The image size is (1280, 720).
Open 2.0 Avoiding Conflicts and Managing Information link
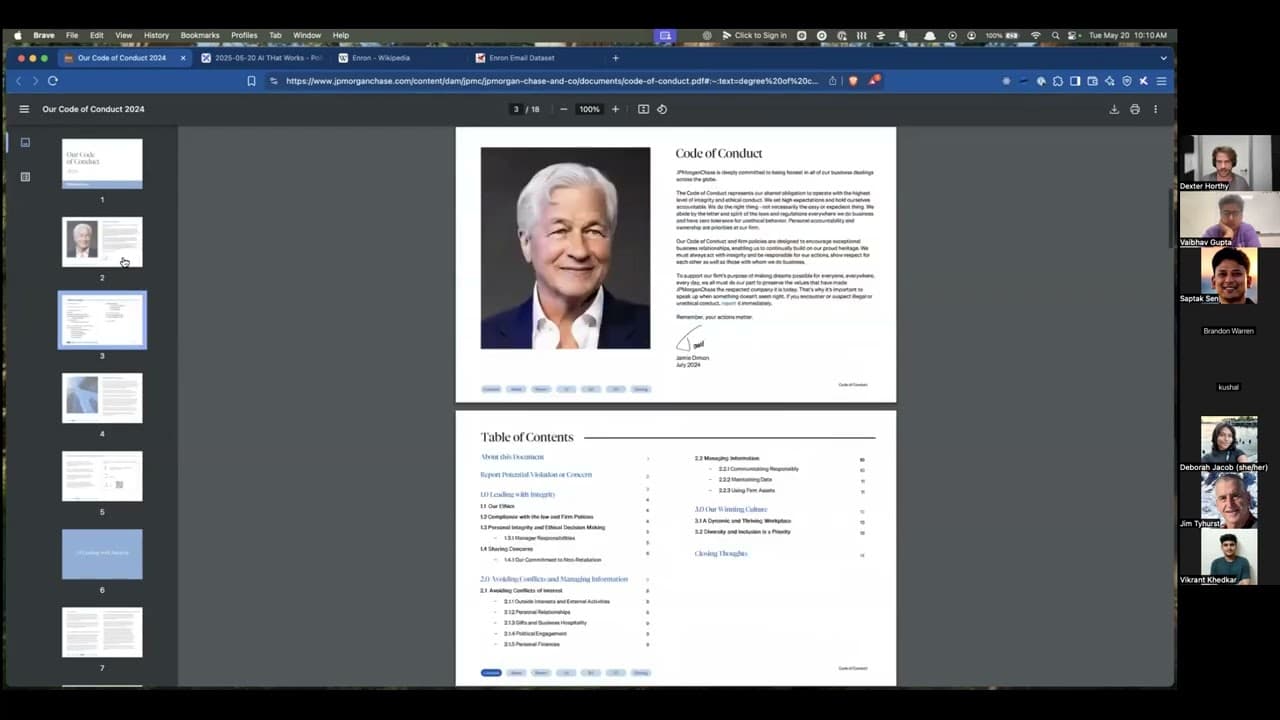554,579
